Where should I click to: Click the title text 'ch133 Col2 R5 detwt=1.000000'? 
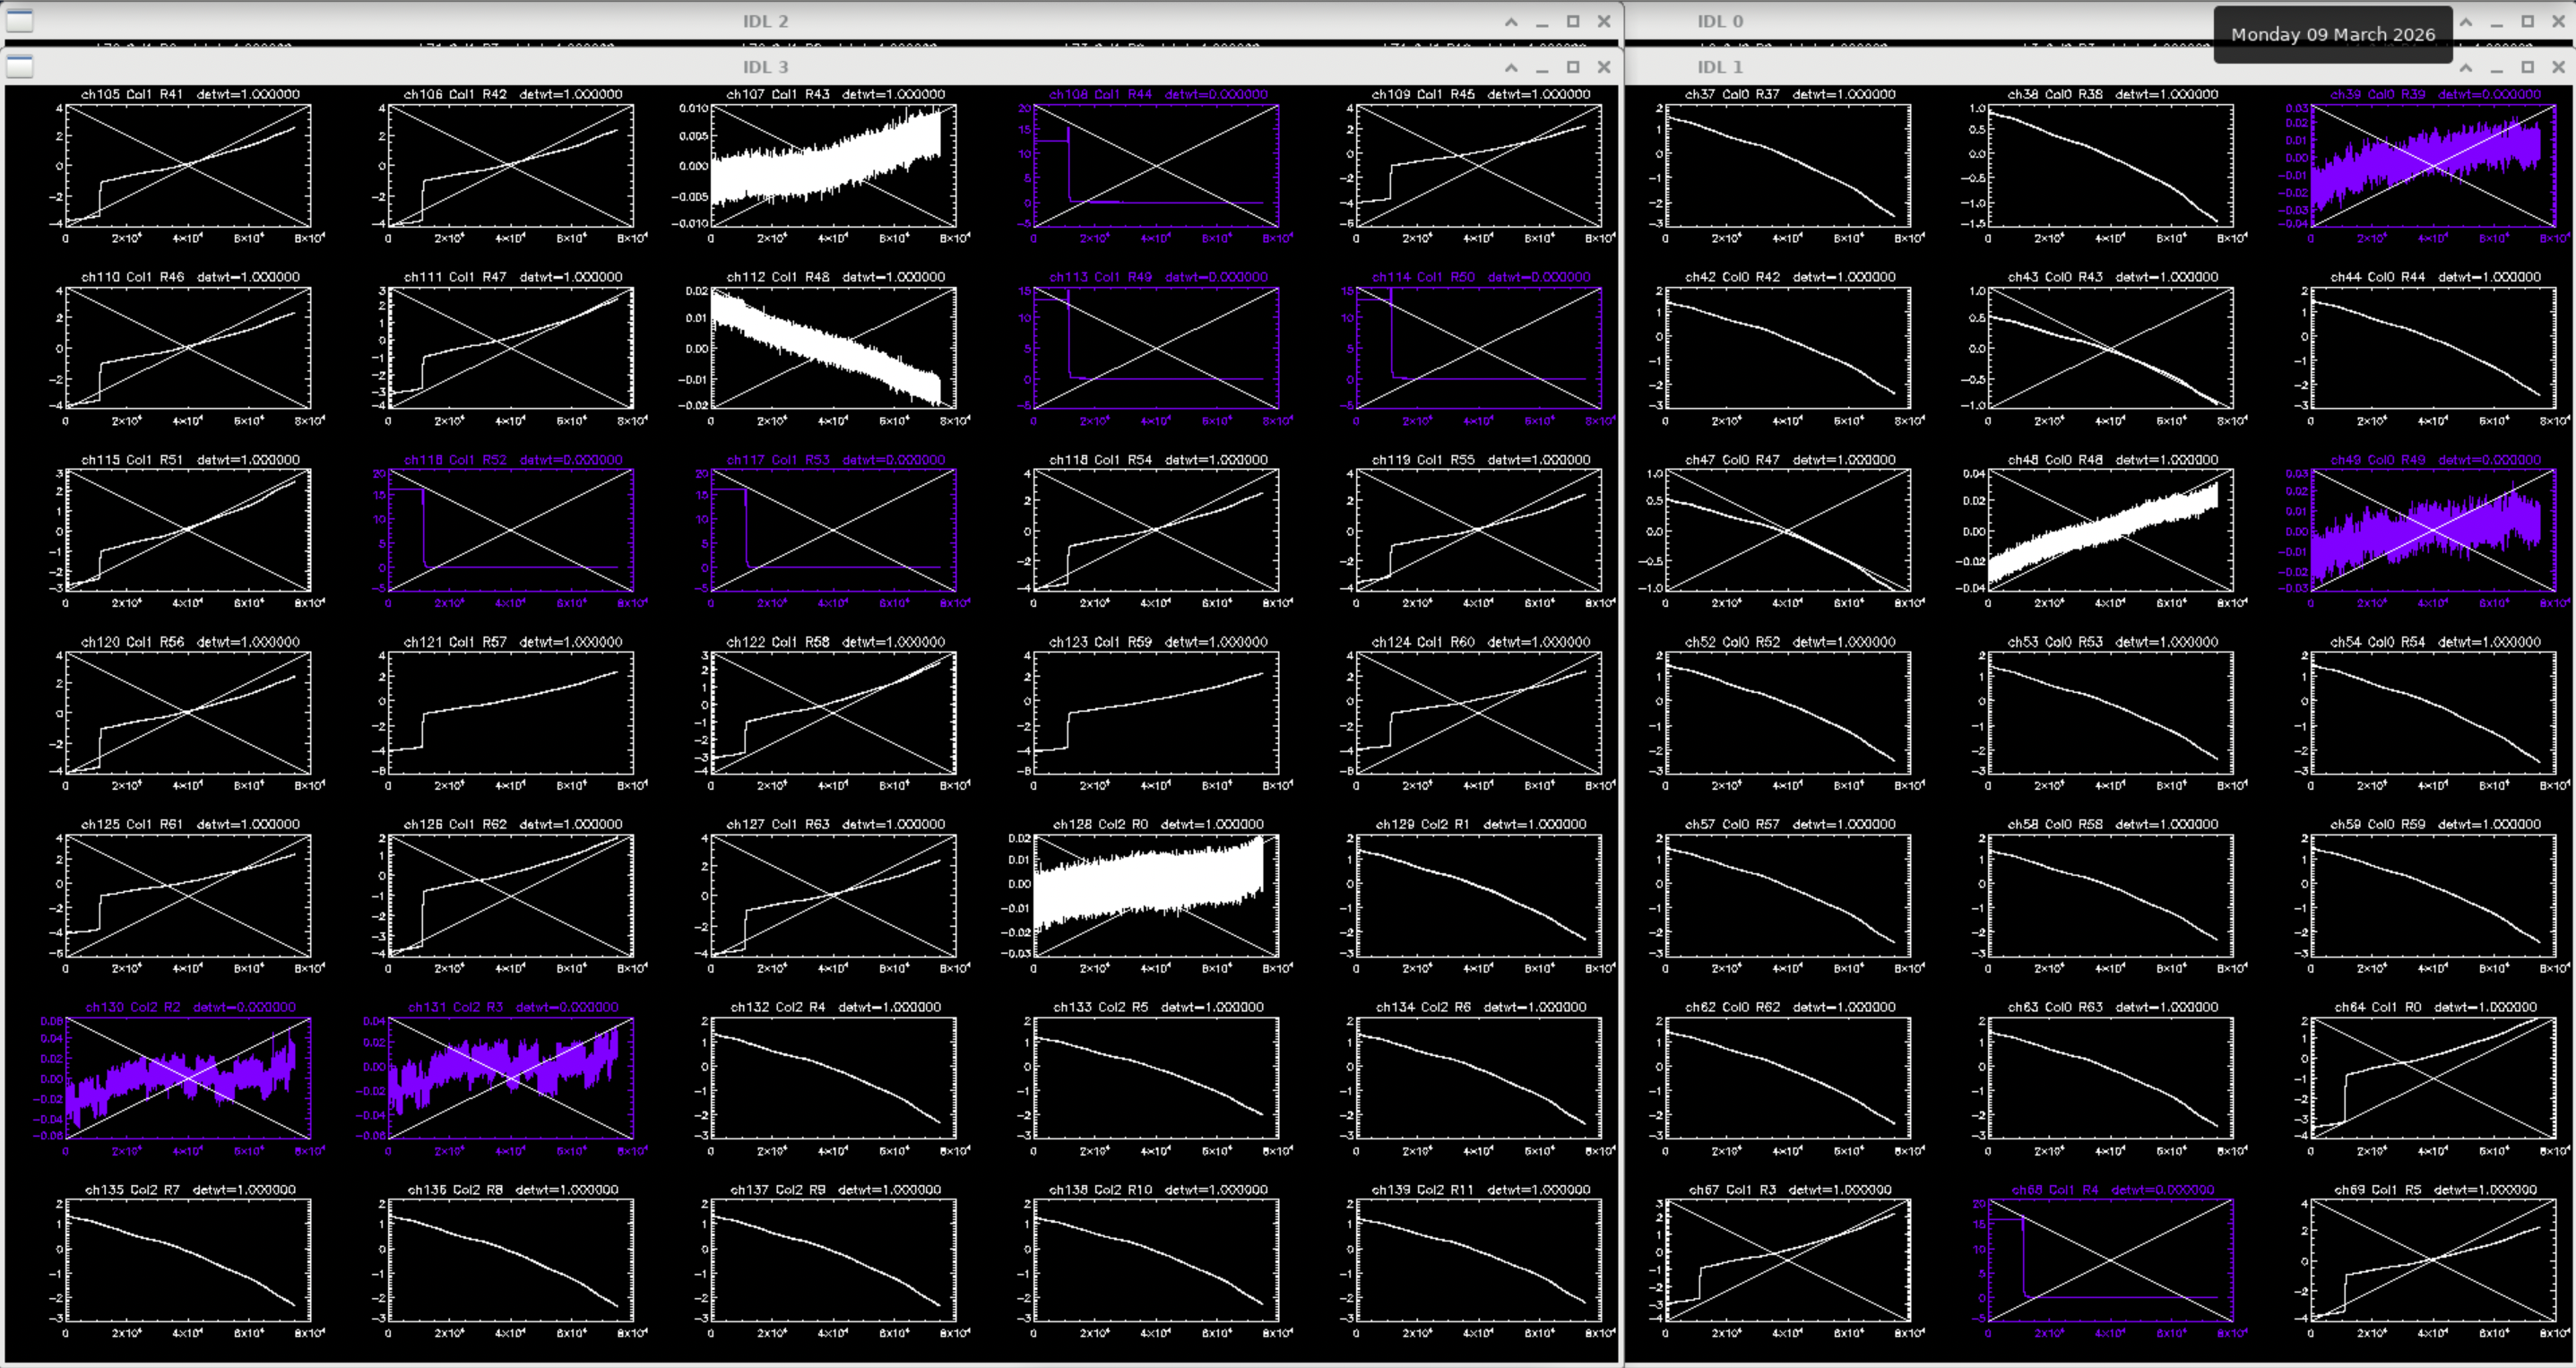click(1158, 1007)
